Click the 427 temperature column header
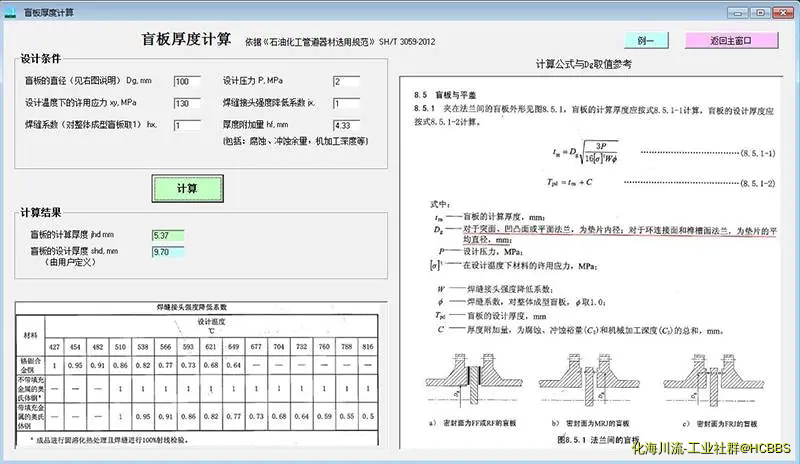 click(54, 347)
